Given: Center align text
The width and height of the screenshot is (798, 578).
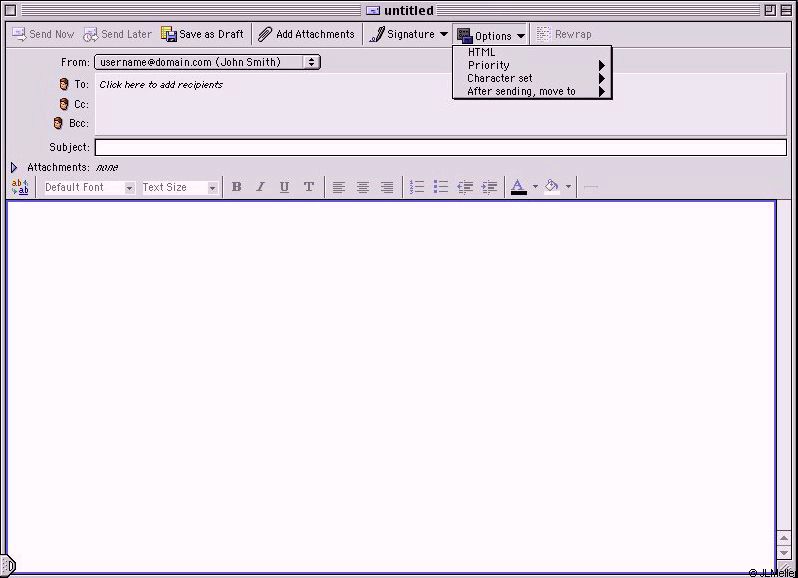Looking at the screenshot, I should tap(363, 187).
